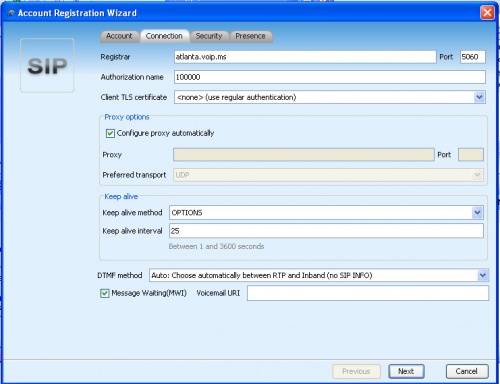
Task: Click the 'Client TLS certificate' label
Action: coord(134,97)
